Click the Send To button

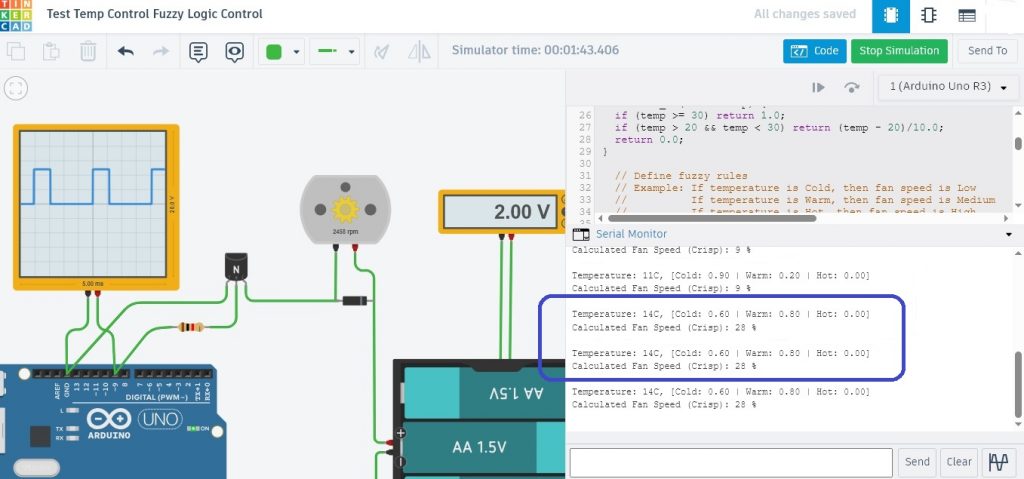[x=987, y=51]
